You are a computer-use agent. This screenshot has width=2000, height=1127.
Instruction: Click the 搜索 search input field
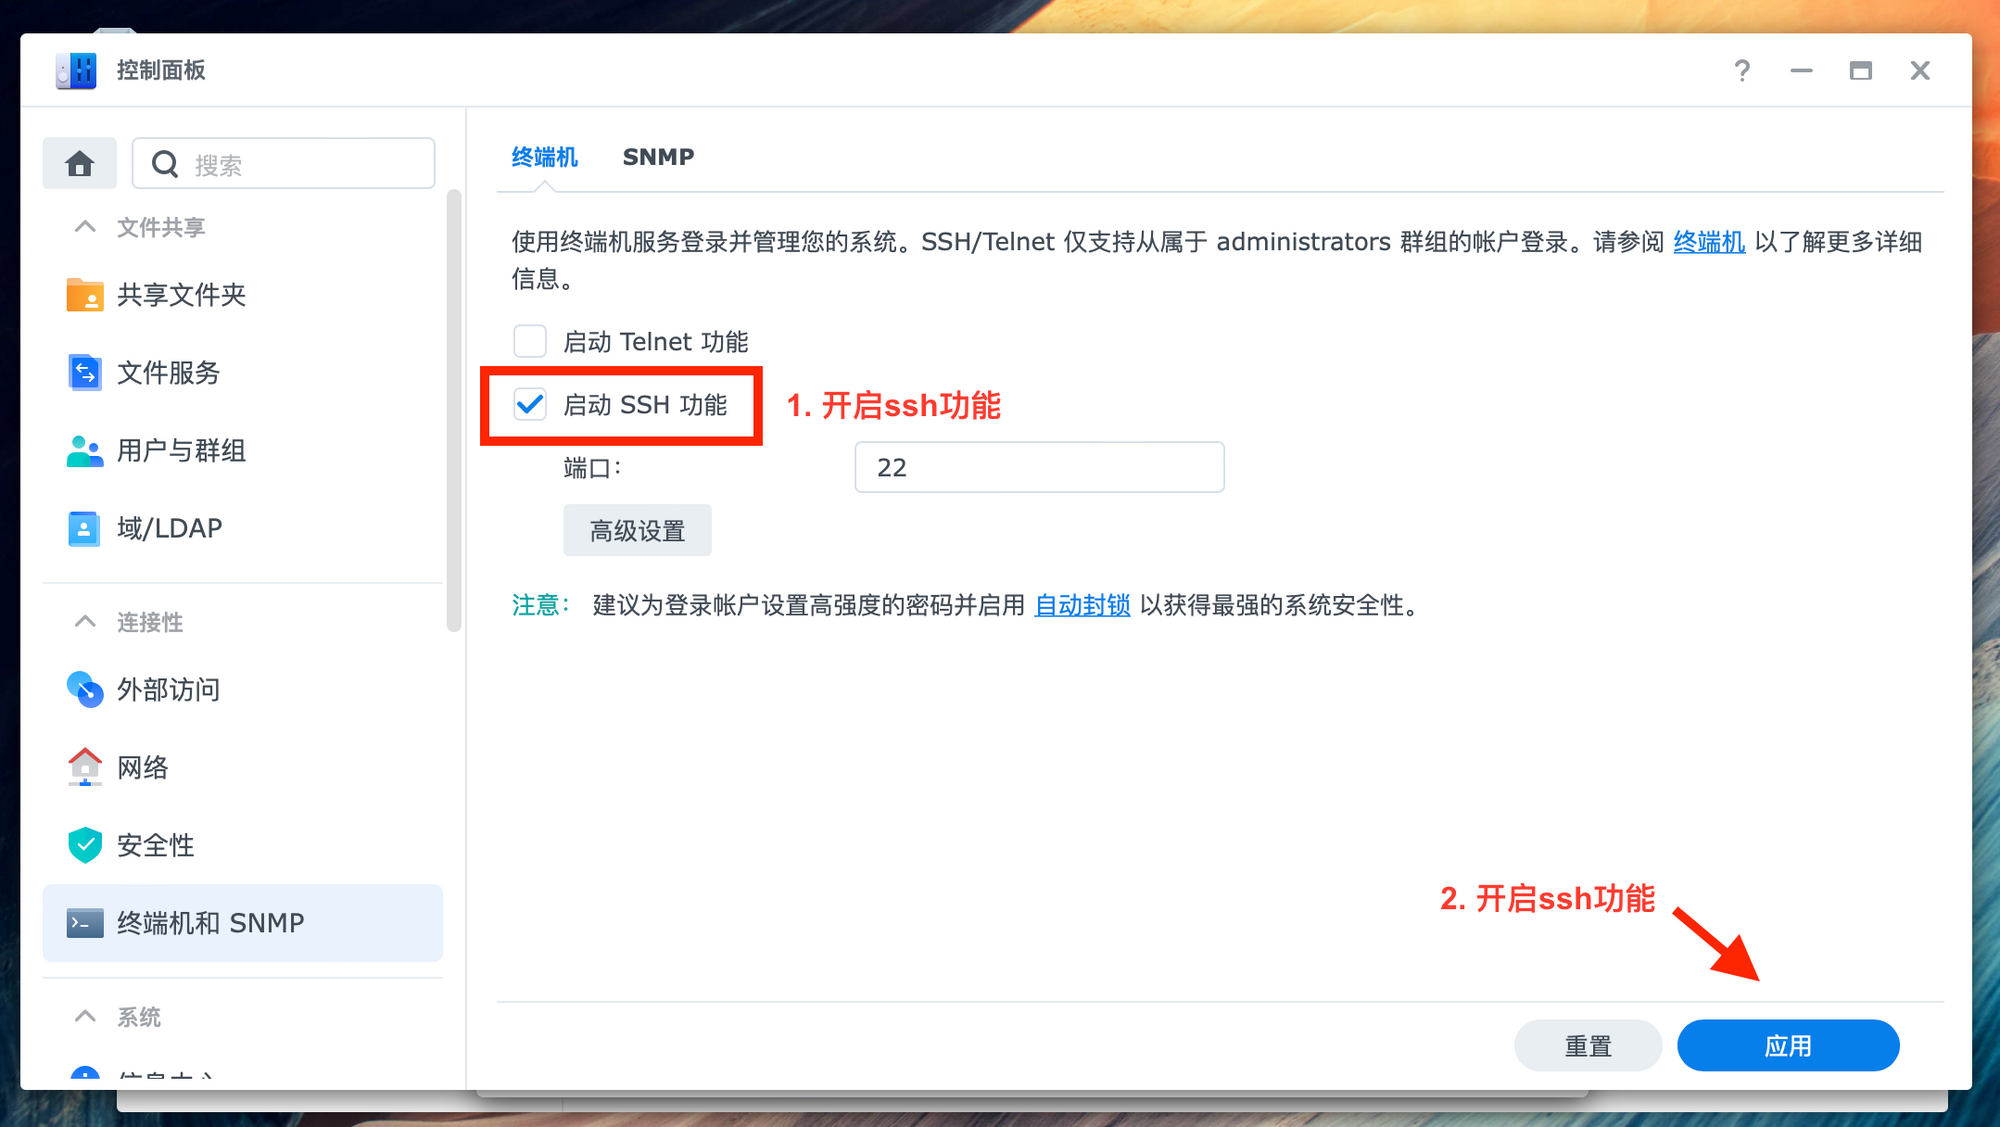(284, 163)
